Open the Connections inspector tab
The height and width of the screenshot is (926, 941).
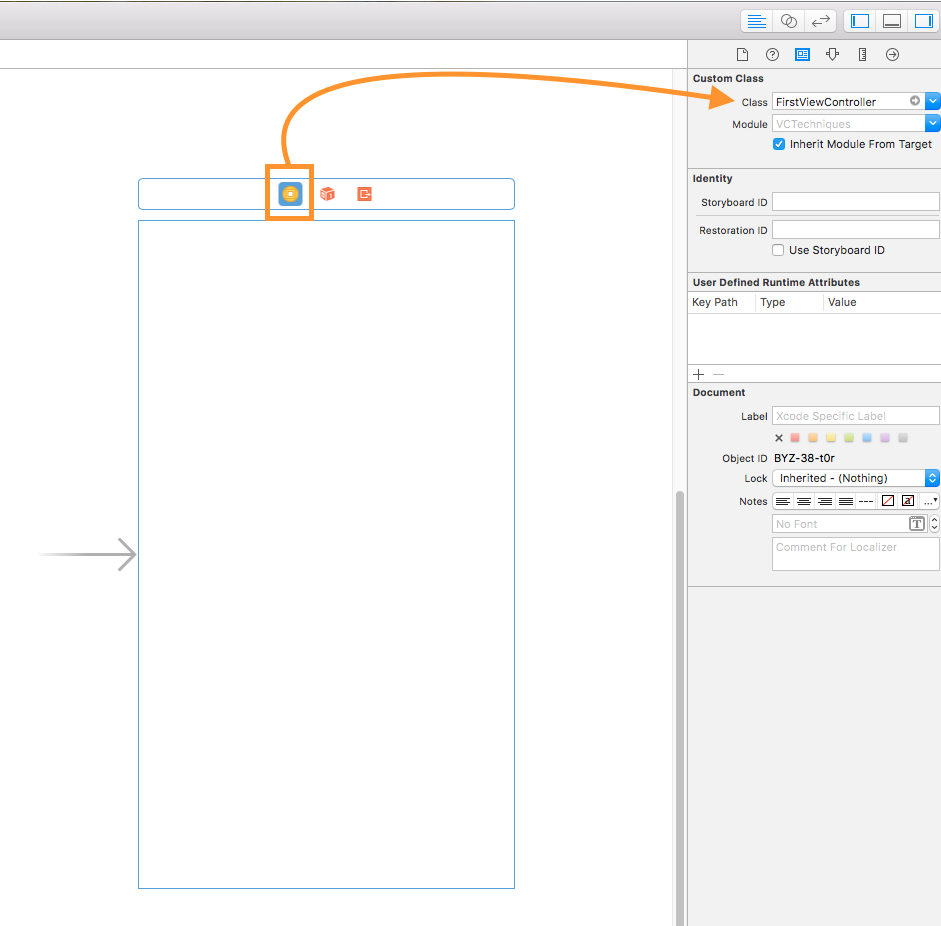tap(893, 54)
